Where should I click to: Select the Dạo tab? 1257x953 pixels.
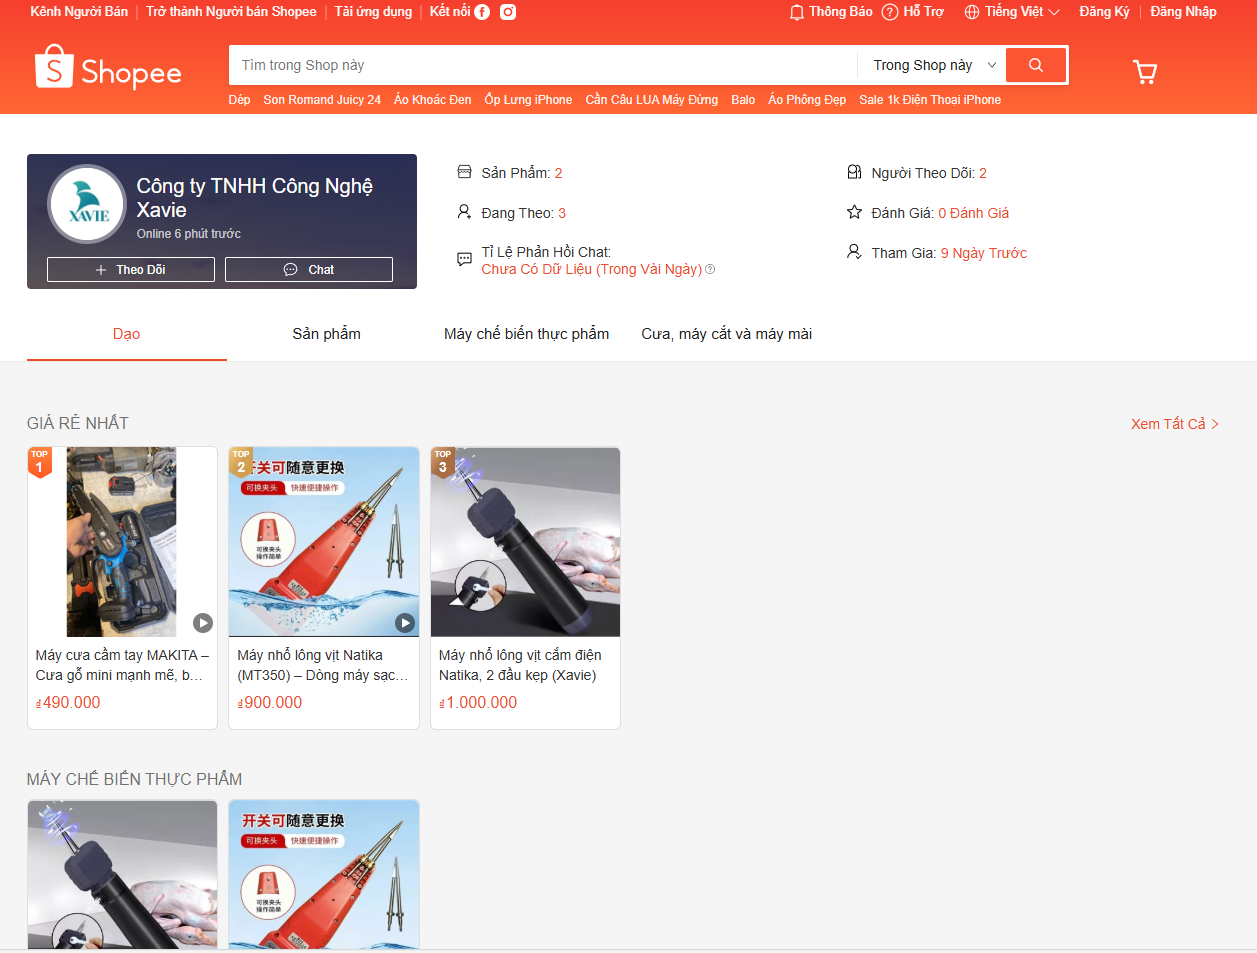pyautogui.click(x=127, y=334)
